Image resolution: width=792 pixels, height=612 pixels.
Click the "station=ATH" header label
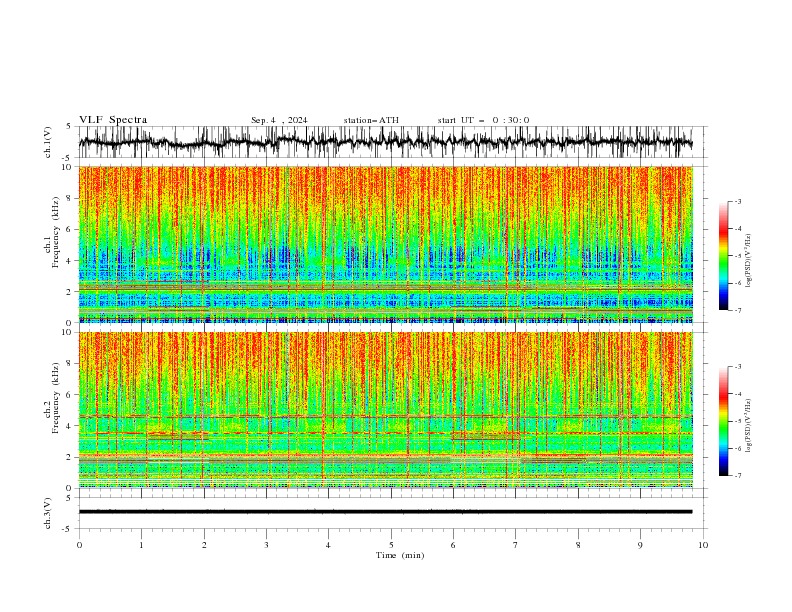click(371, 120)
